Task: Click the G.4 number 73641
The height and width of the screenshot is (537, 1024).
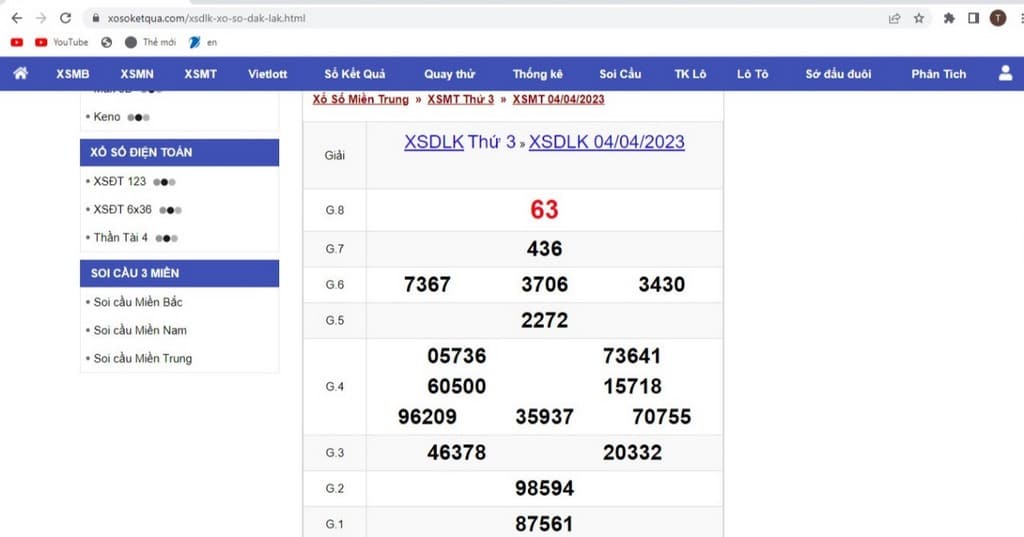Action: point(632,356)
